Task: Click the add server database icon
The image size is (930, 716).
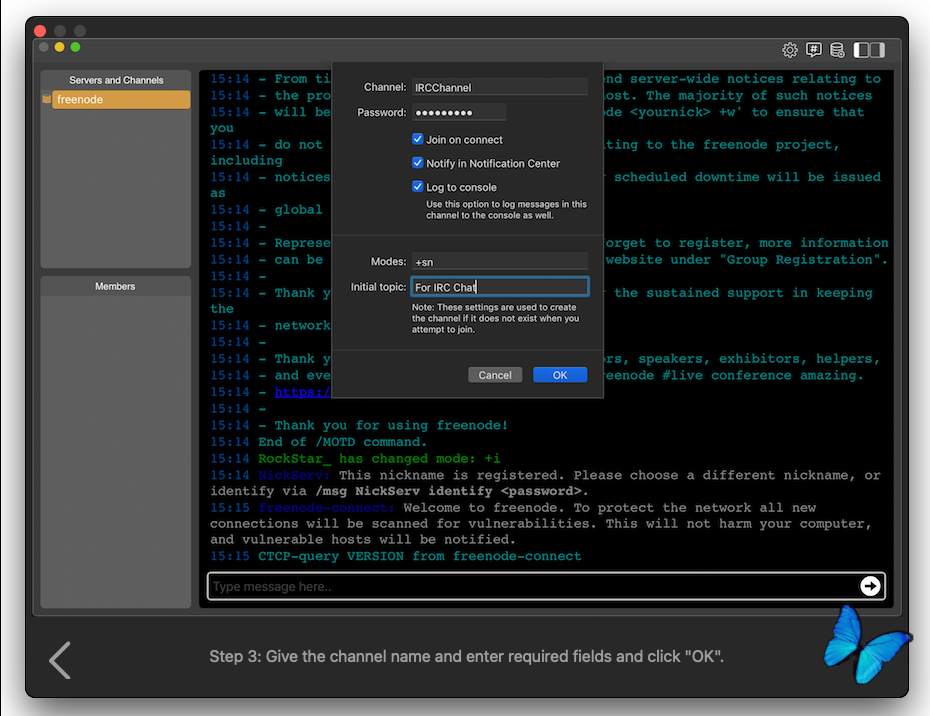Action: point(837,50)
